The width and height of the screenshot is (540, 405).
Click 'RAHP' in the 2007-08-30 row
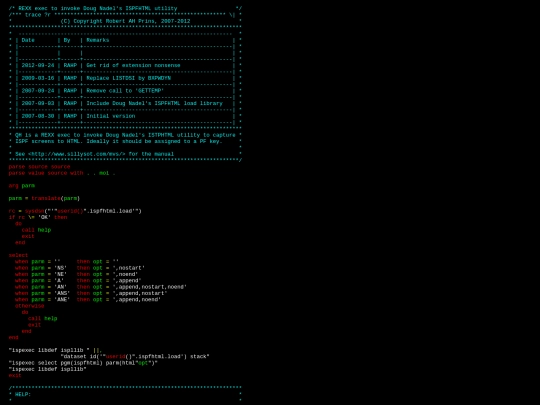[x=70, y=116]
